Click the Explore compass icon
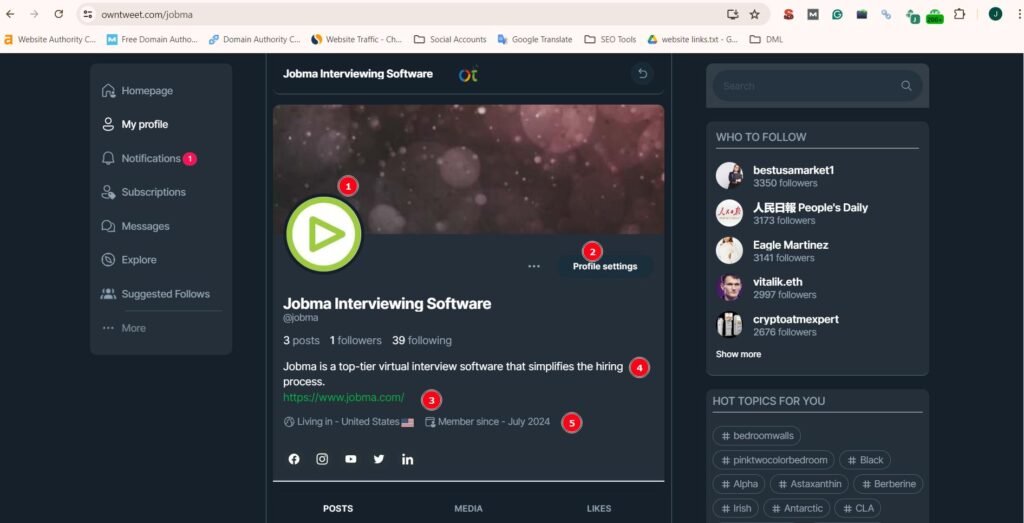 [x=108, y=260]
